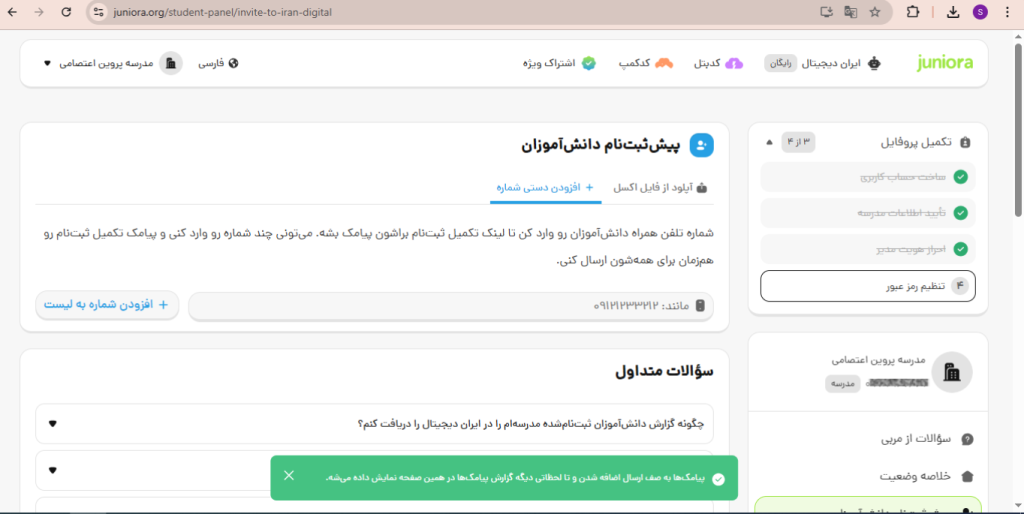This screenshot has width=1024, height=514.
Task: Expand the Parvin Etesami school account dropdown
Action: [47, 63]
